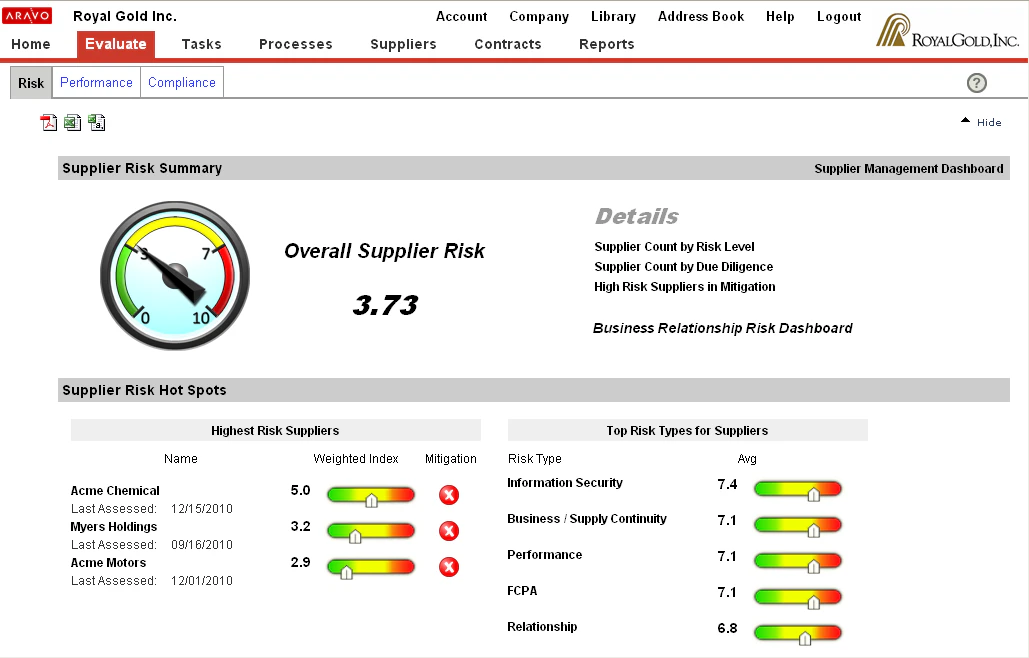Export the risk report to PDF
Viewport: 1029px width, 658px height.
[48, 121]
